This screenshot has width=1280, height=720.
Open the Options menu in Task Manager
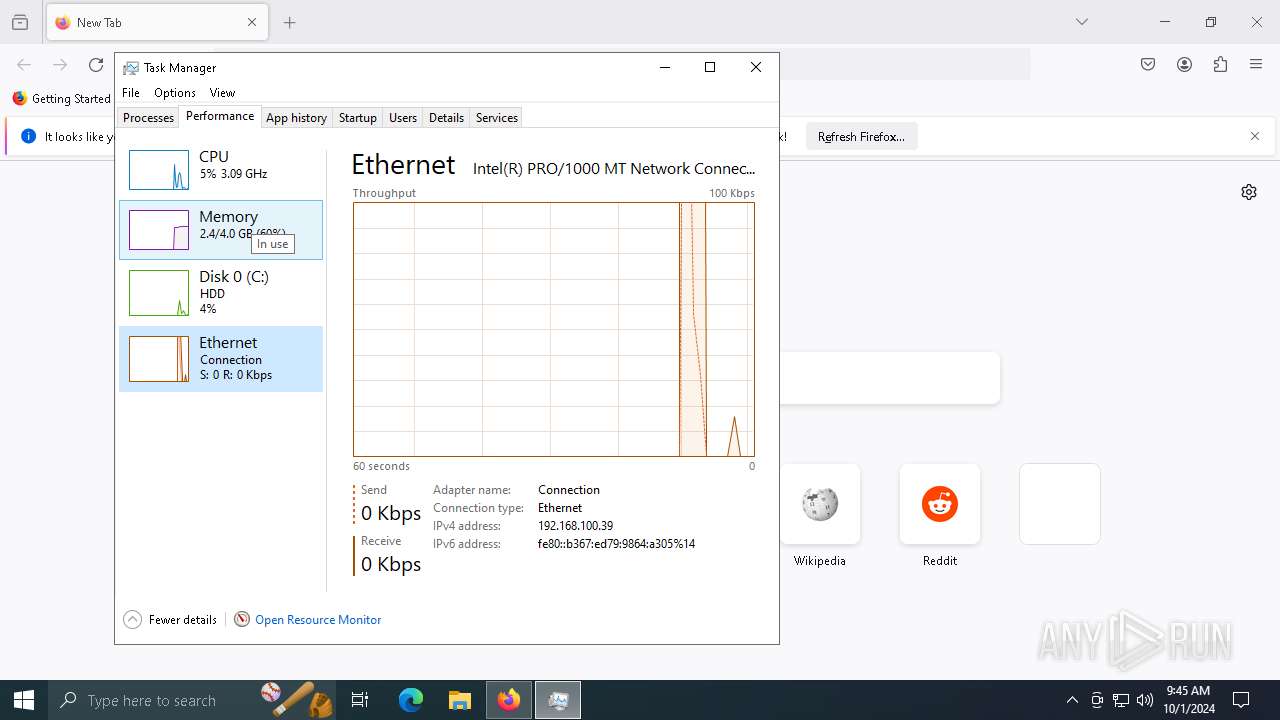tap(175, 93)
